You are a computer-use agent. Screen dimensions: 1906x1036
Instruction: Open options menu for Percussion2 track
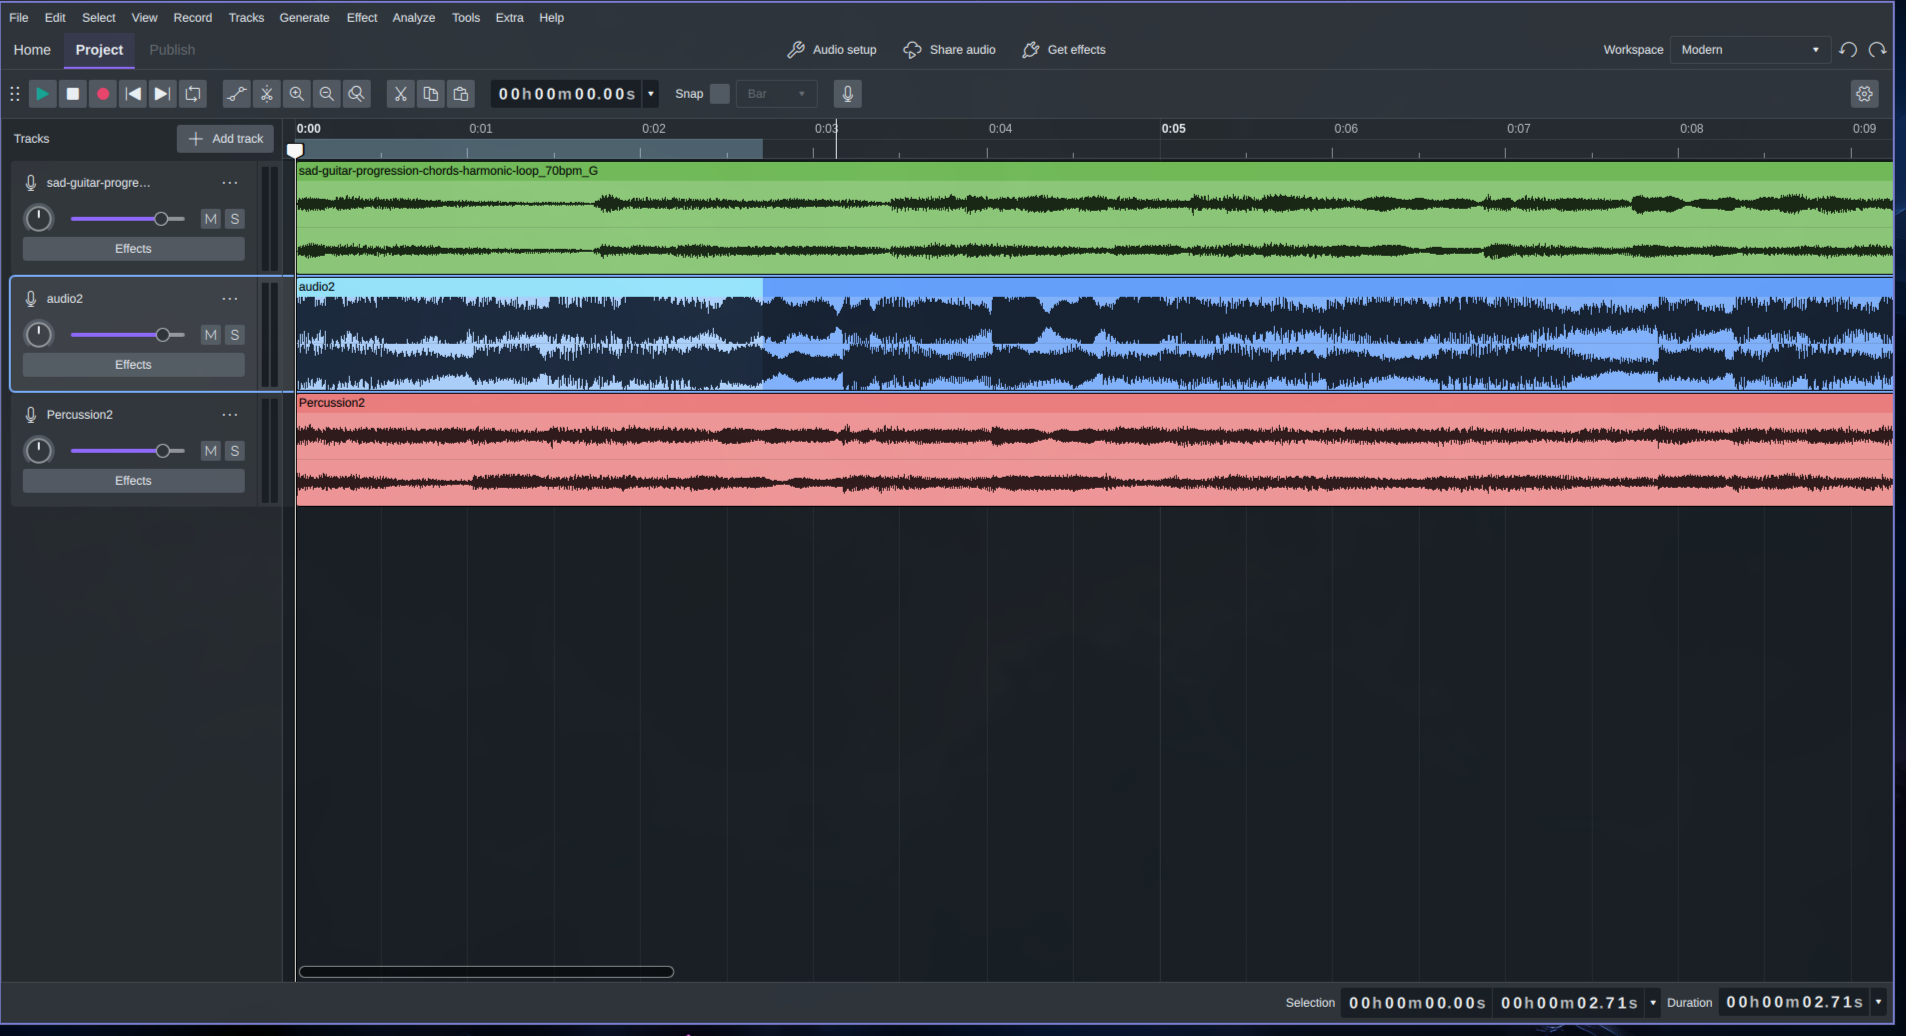pyautogui.click(x=230, y=415)
